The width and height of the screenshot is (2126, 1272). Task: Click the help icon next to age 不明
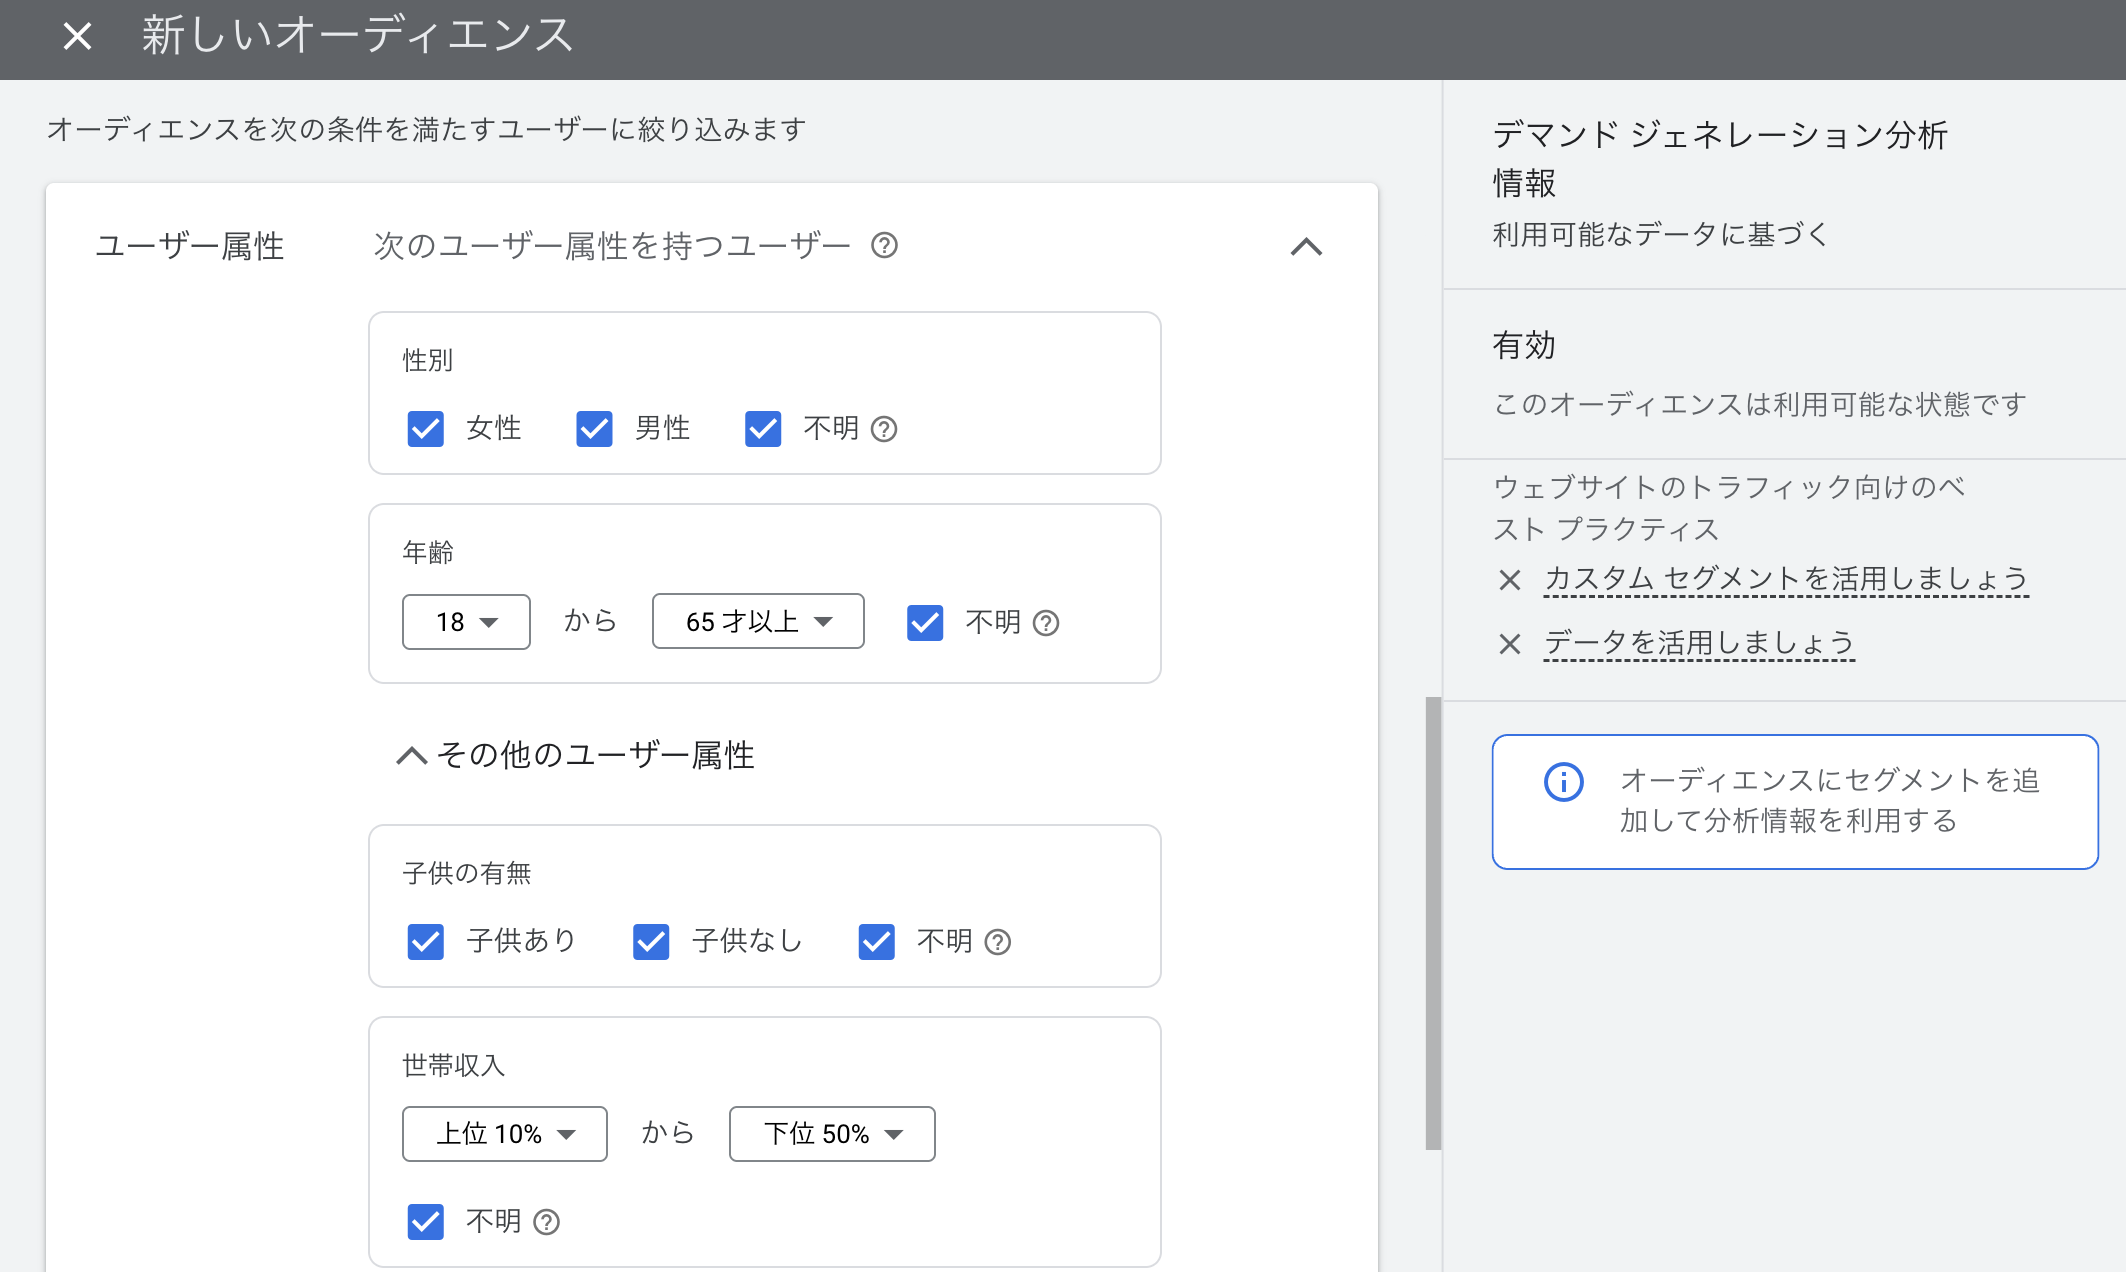[1047, 623]
